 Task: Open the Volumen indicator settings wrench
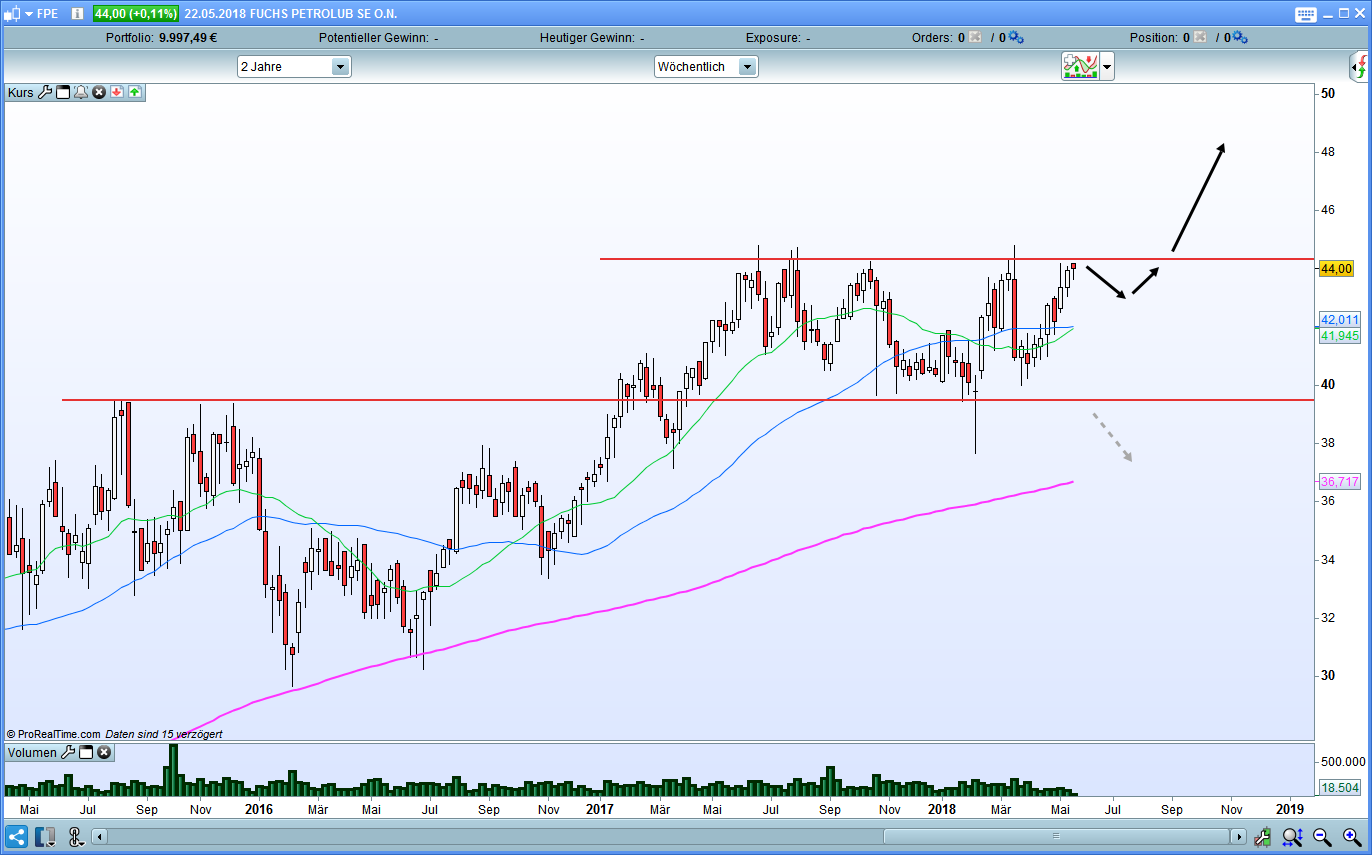pos(68,753)
